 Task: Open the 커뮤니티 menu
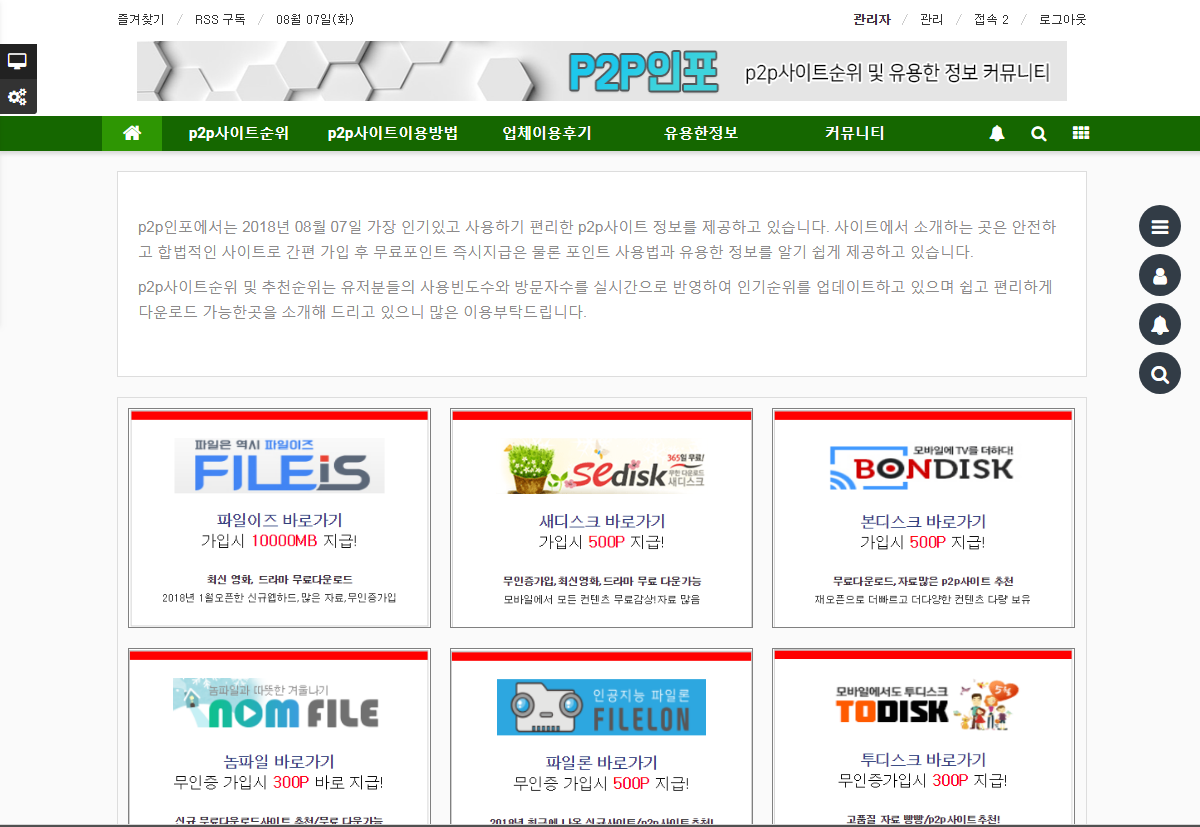(x=854, y=134)
